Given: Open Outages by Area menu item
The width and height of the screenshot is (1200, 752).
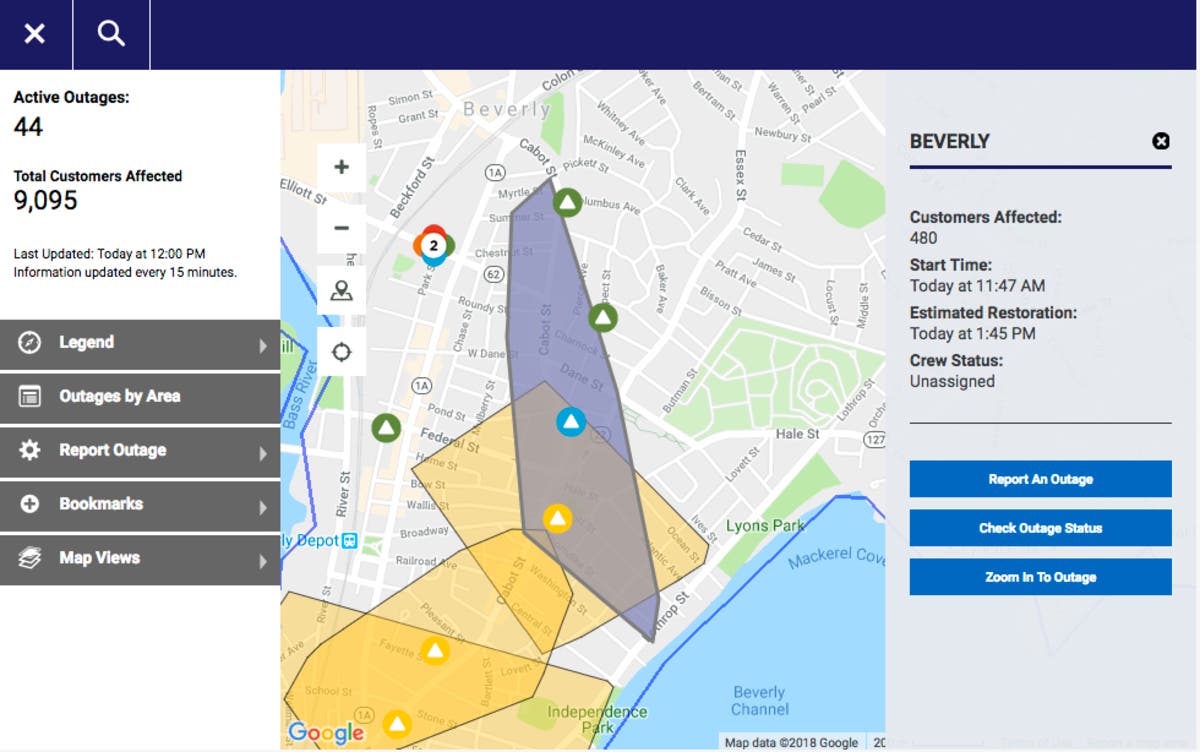Looking at the screenshot, I should 140,397.
